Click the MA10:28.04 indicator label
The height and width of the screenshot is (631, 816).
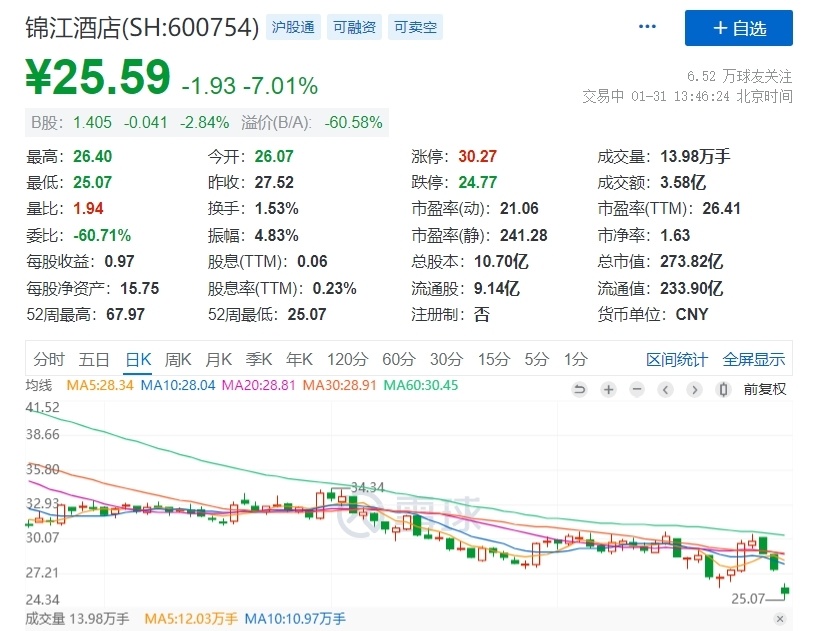178,385
